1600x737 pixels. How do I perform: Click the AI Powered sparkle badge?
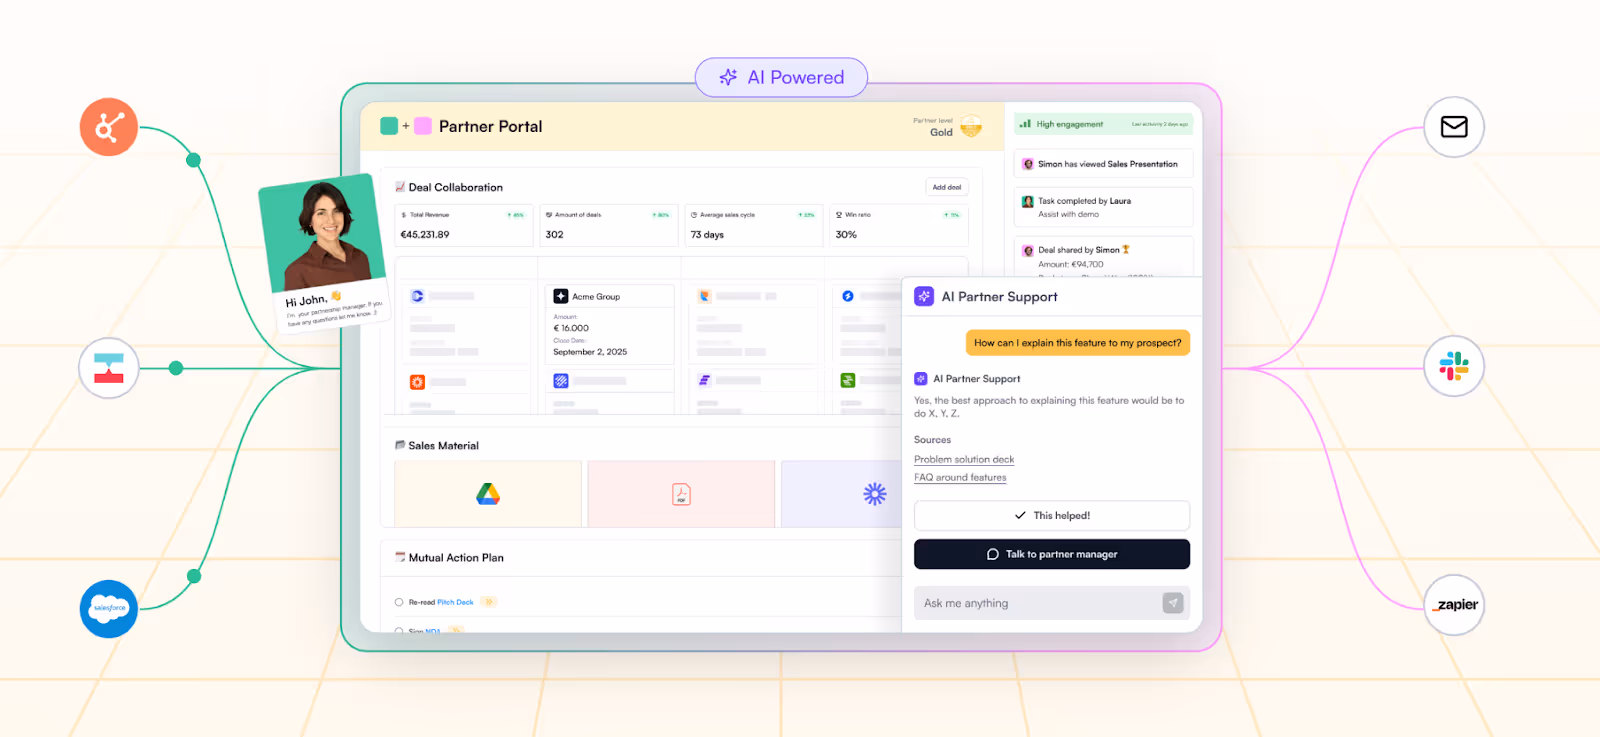pos(781,77)
